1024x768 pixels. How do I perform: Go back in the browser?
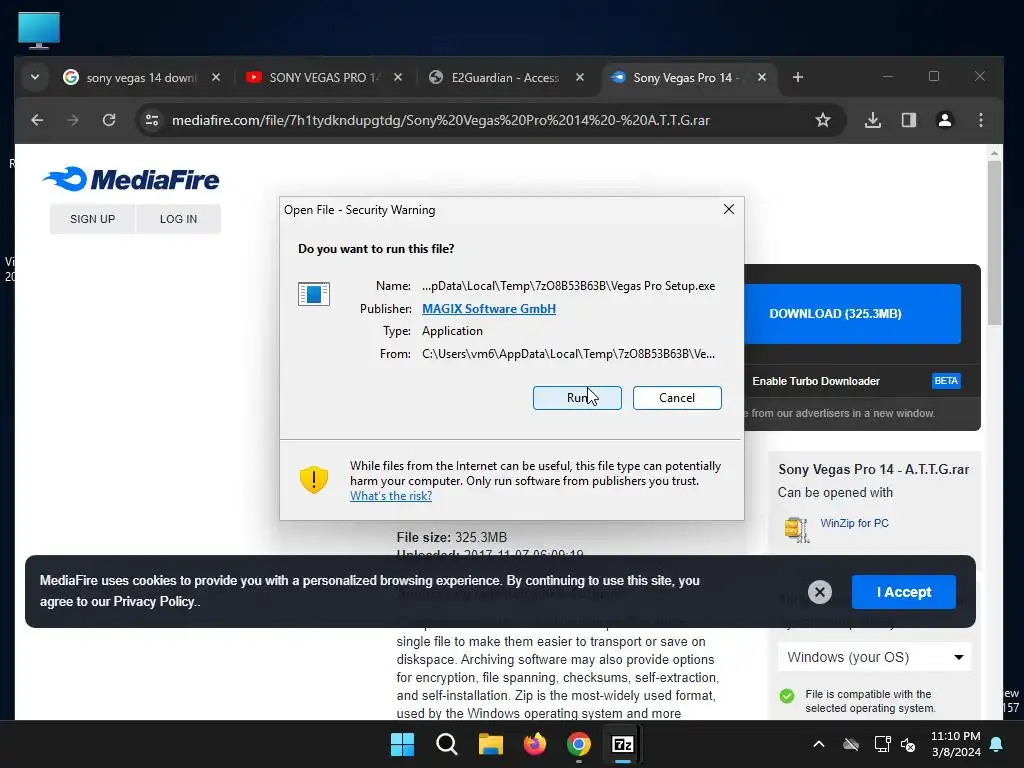(37, 120)
